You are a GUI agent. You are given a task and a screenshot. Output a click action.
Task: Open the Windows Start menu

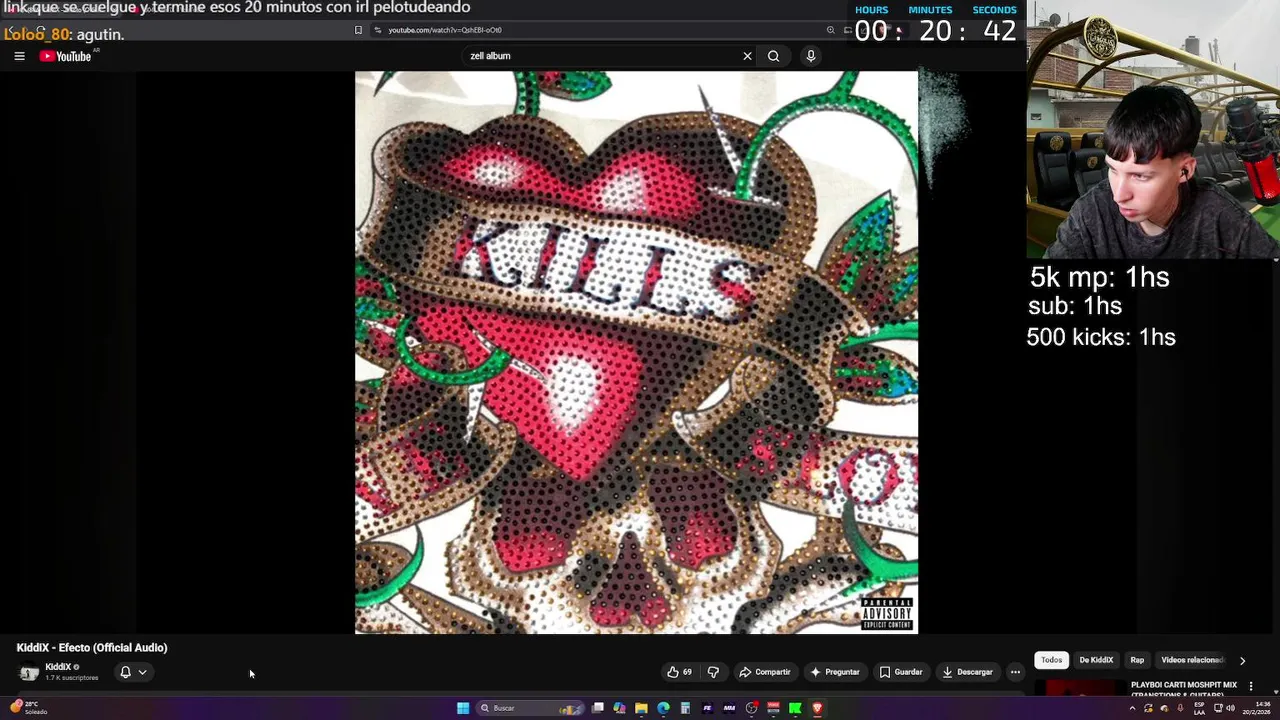tap(463, 708)
